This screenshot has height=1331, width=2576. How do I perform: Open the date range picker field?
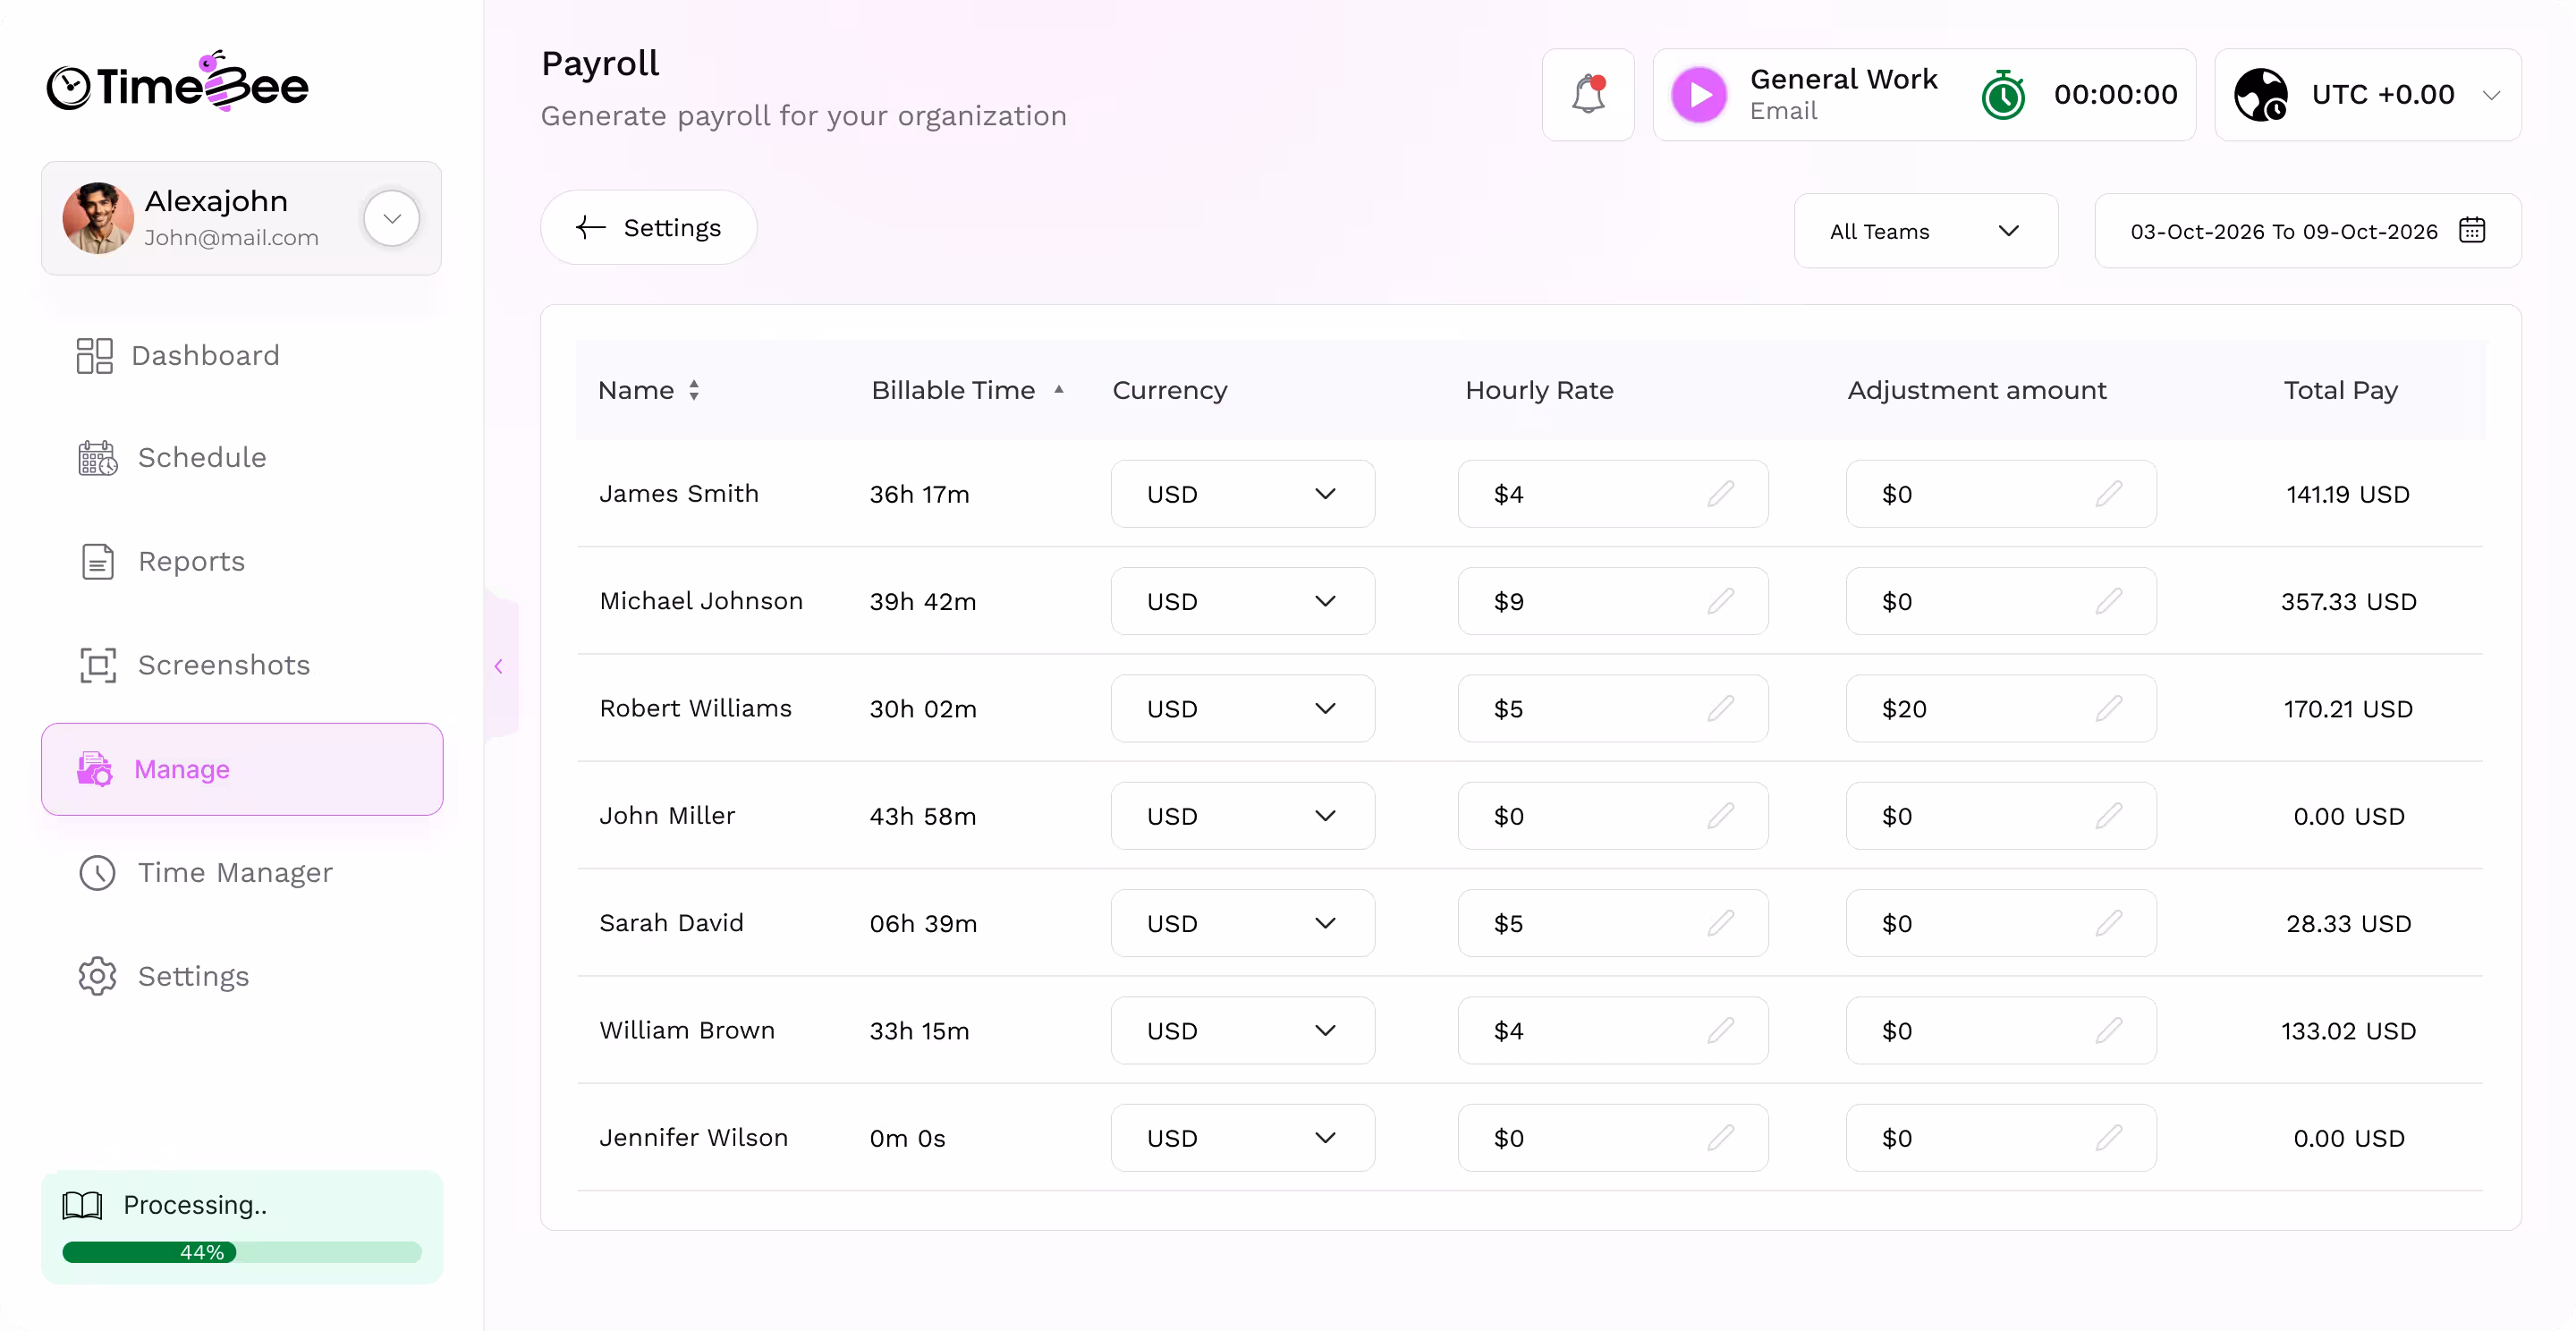(x=2307, y=231)
